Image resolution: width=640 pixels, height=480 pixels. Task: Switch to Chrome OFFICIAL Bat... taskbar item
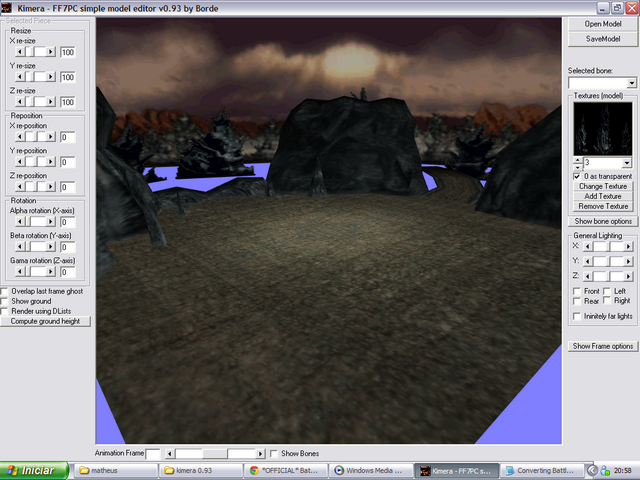pyautogui.click(x=286, y=471)
